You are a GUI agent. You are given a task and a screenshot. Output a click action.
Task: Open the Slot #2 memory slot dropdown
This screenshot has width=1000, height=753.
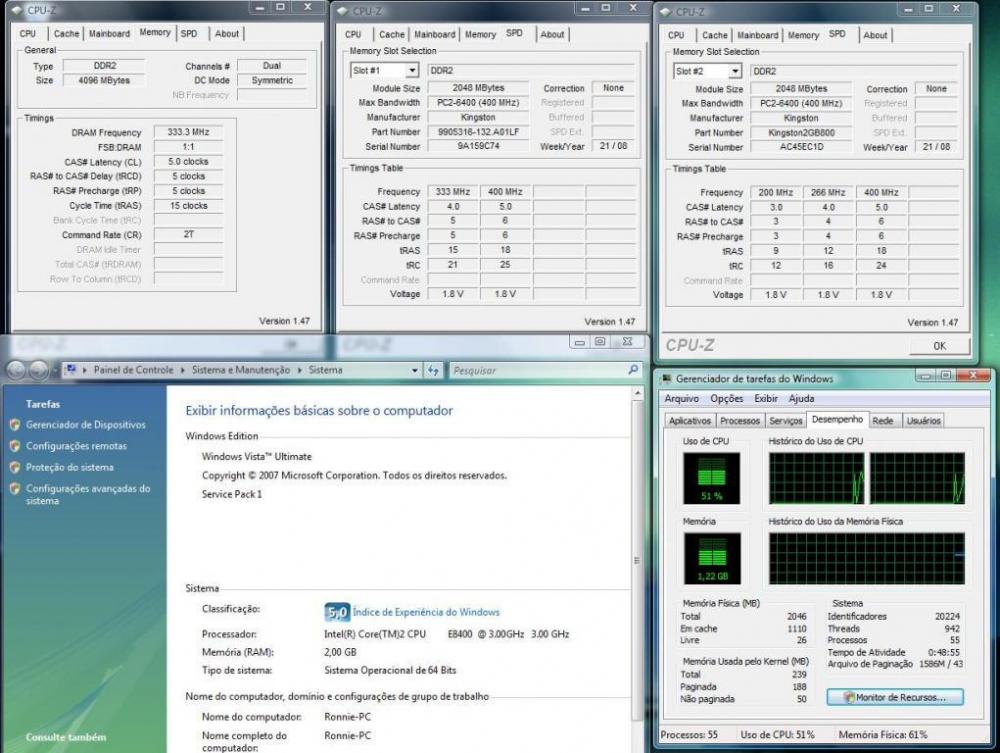(735, 72)
